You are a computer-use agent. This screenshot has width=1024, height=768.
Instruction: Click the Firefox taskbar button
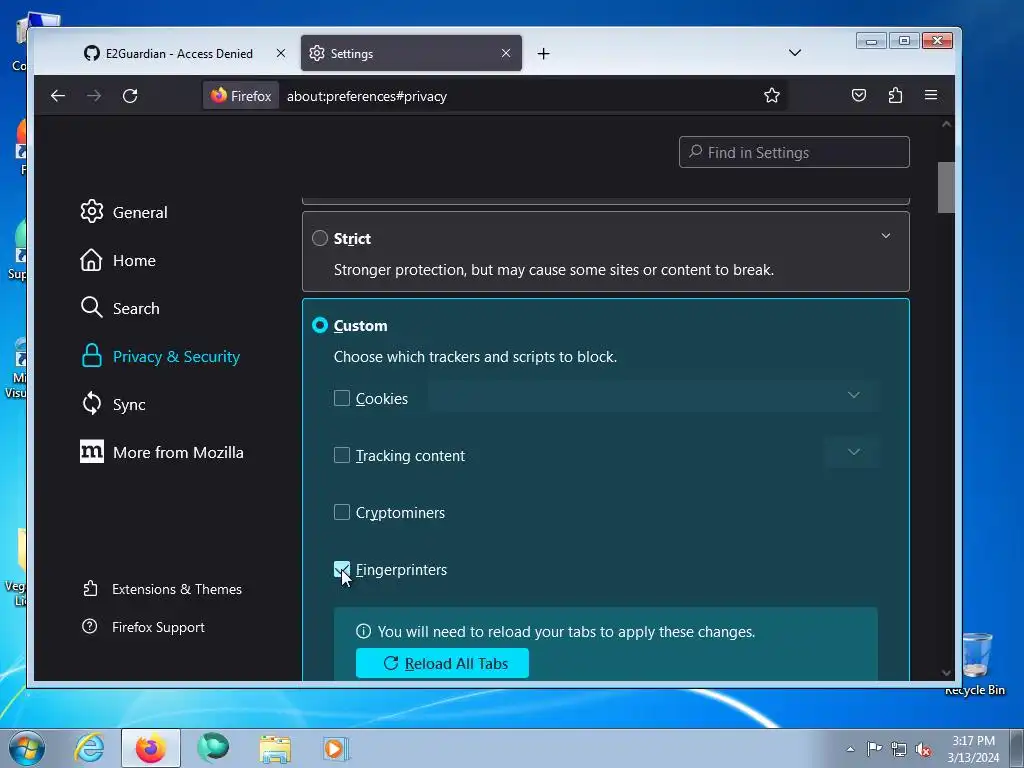pyautogui.click(x=151, y=748)
